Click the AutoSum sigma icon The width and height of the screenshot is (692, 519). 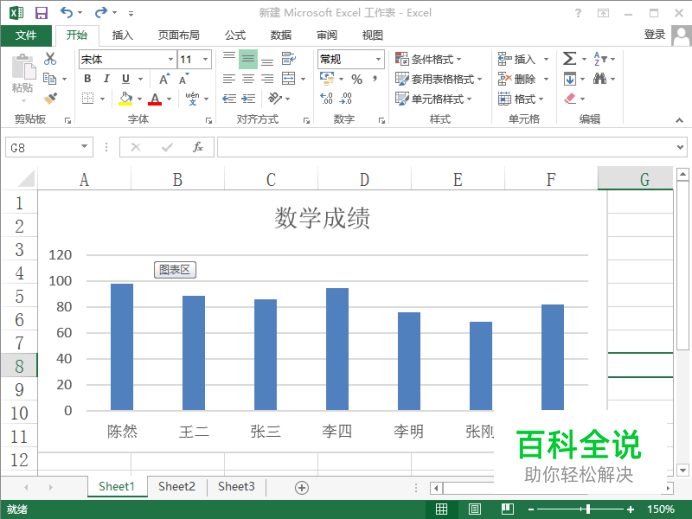(569, 59)
